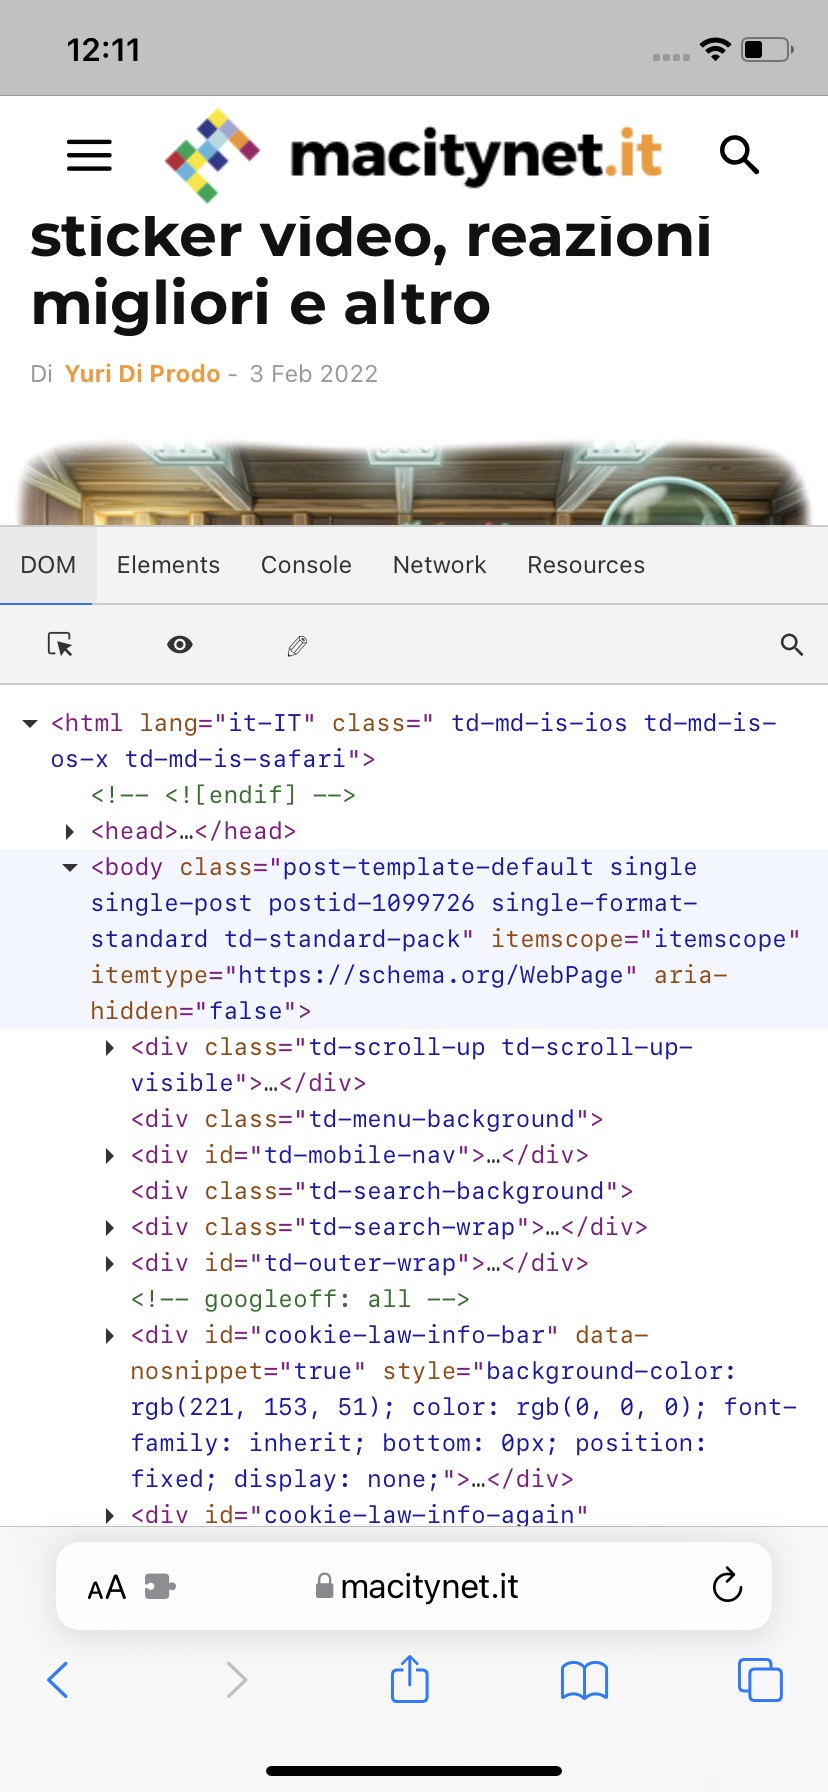Click the 3 Feb 2022 date

313,374
